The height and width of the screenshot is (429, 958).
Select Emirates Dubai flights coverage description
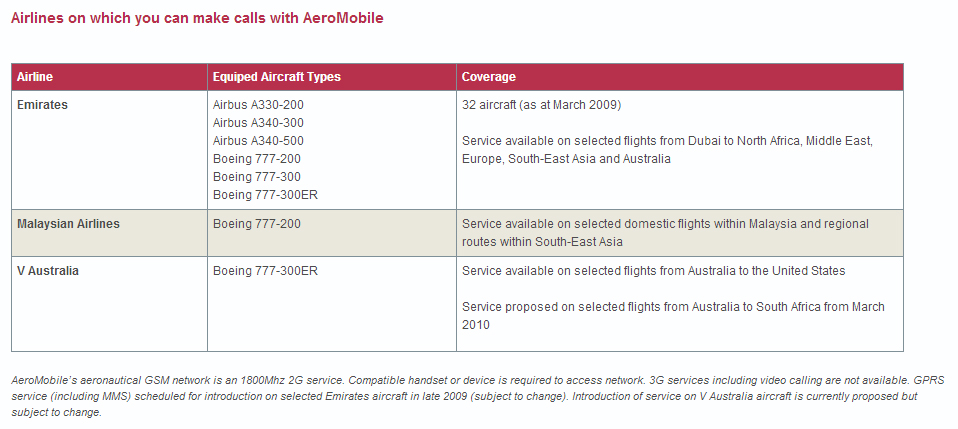(x=667, y=150)
